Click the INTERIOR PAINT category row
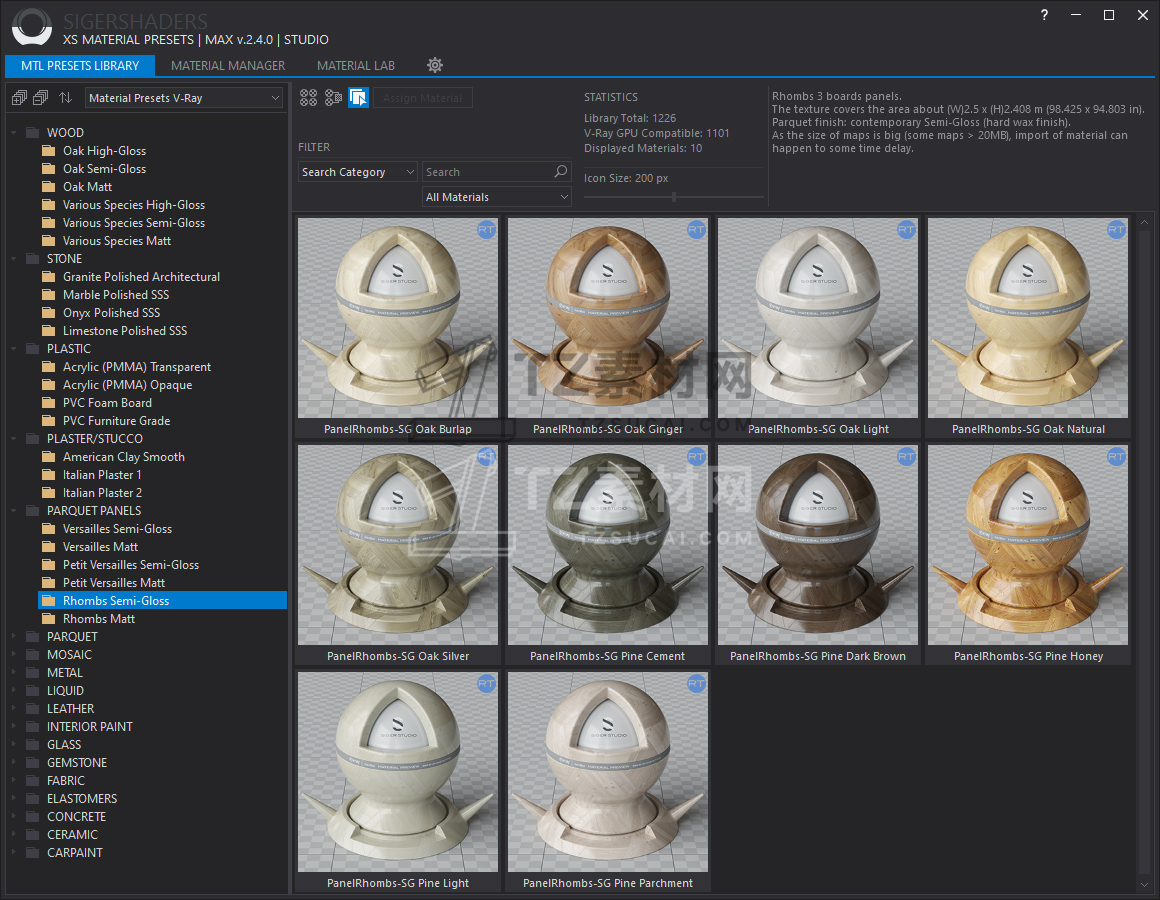The height and width of the screenshot is (900, 1160). coord(90,727)
